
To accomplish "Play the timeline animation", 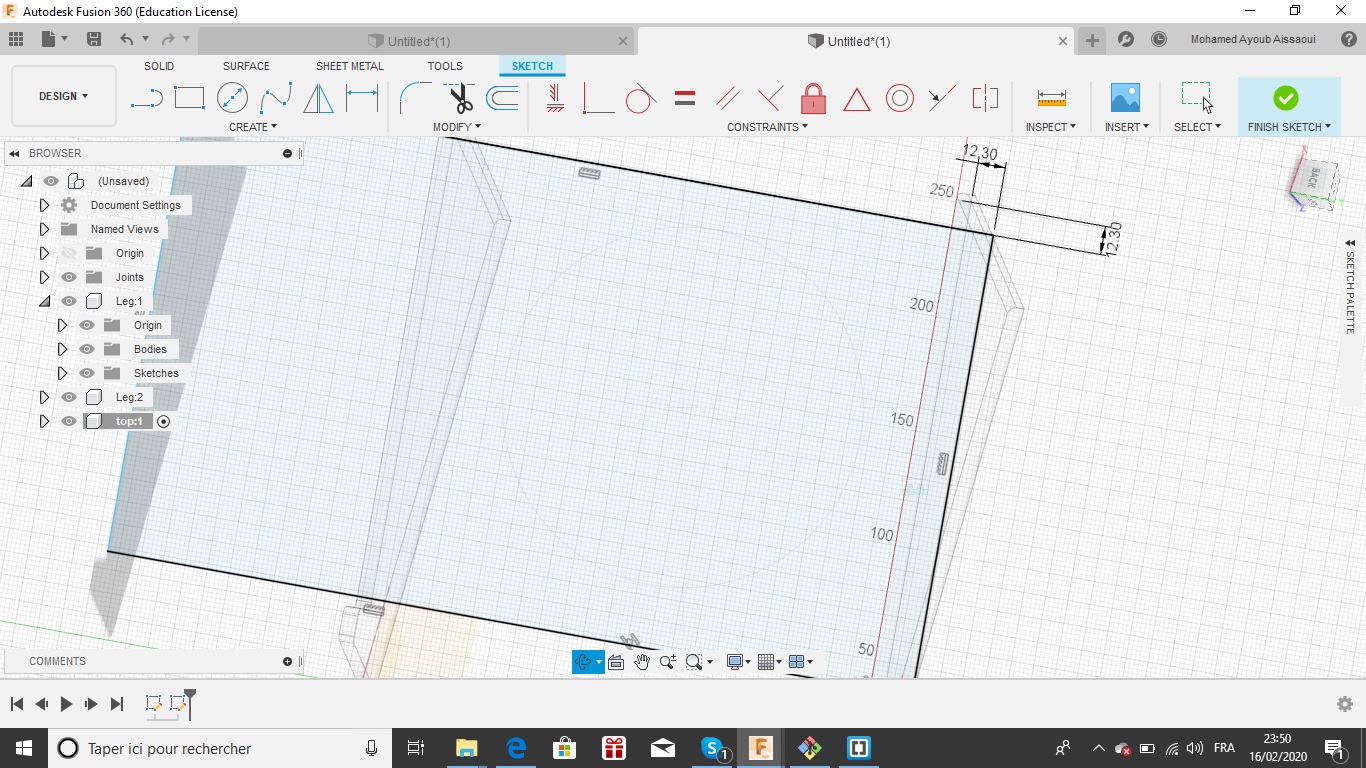I will [66, 704].
